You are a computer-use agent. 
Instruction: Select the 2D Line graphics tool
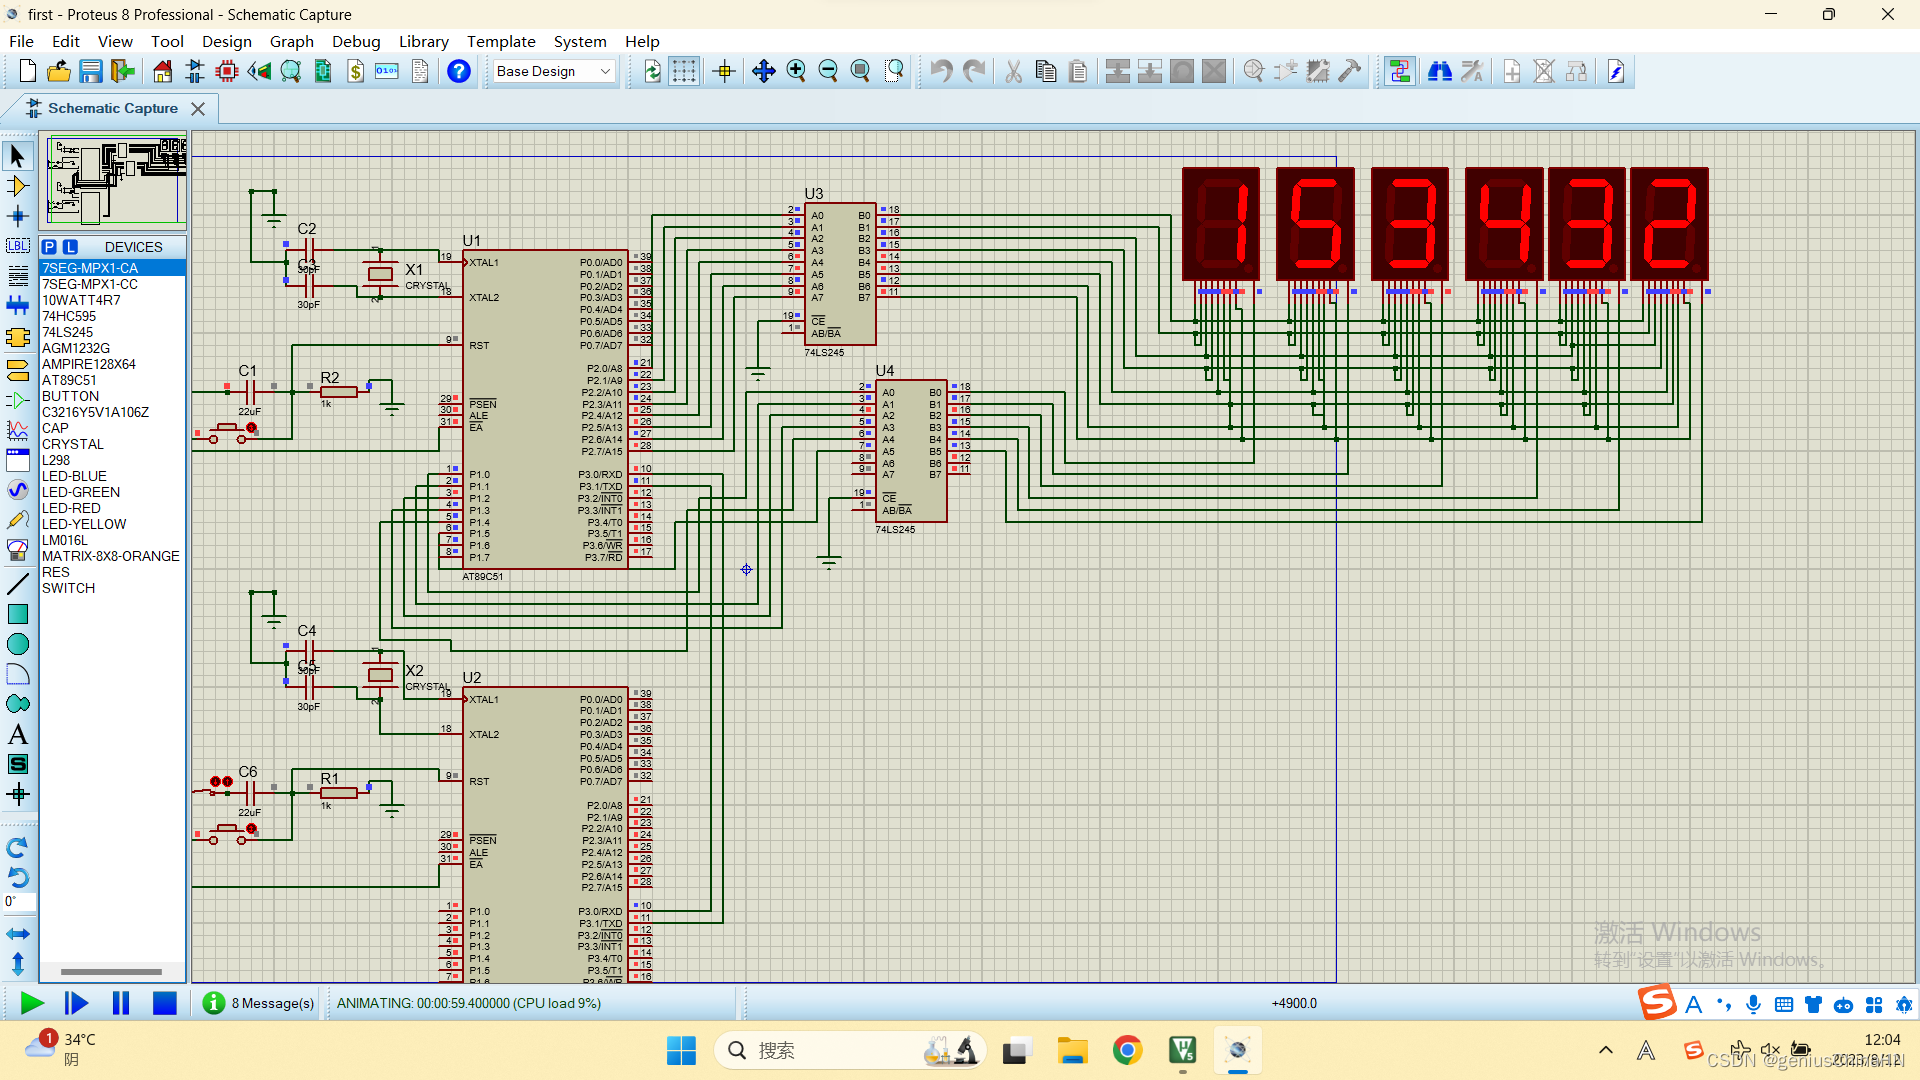click(x=17, y=583)
